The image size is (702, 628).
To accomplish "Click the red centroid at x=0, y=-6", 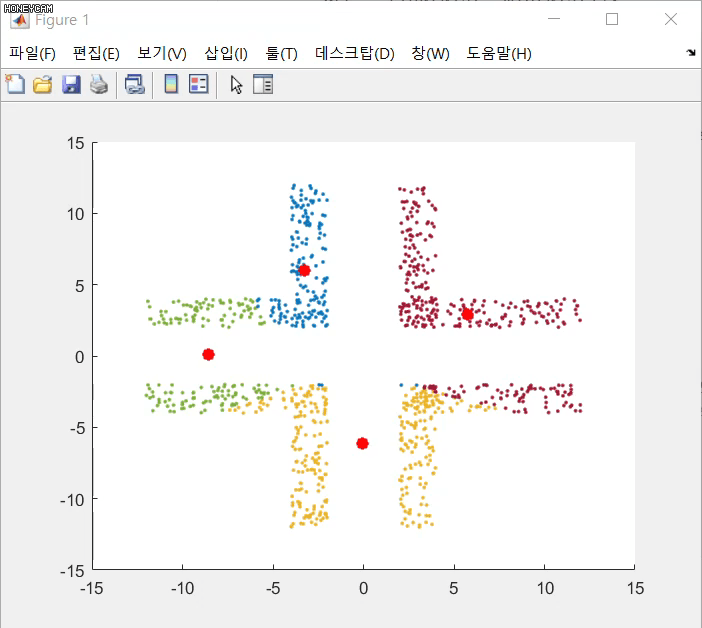I will click(363, 444).
